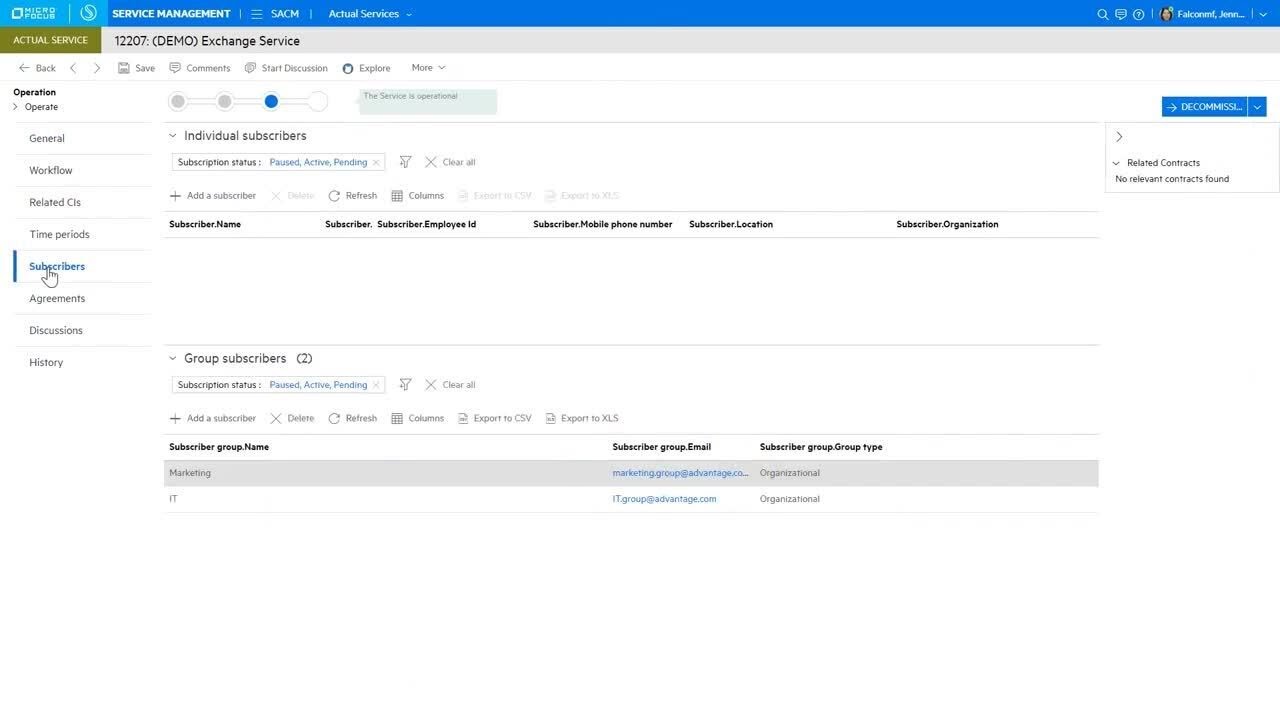Viewport: 1280px width, 720px height.
Task: Select the last workflow phase circle
Action: point(317,101)
